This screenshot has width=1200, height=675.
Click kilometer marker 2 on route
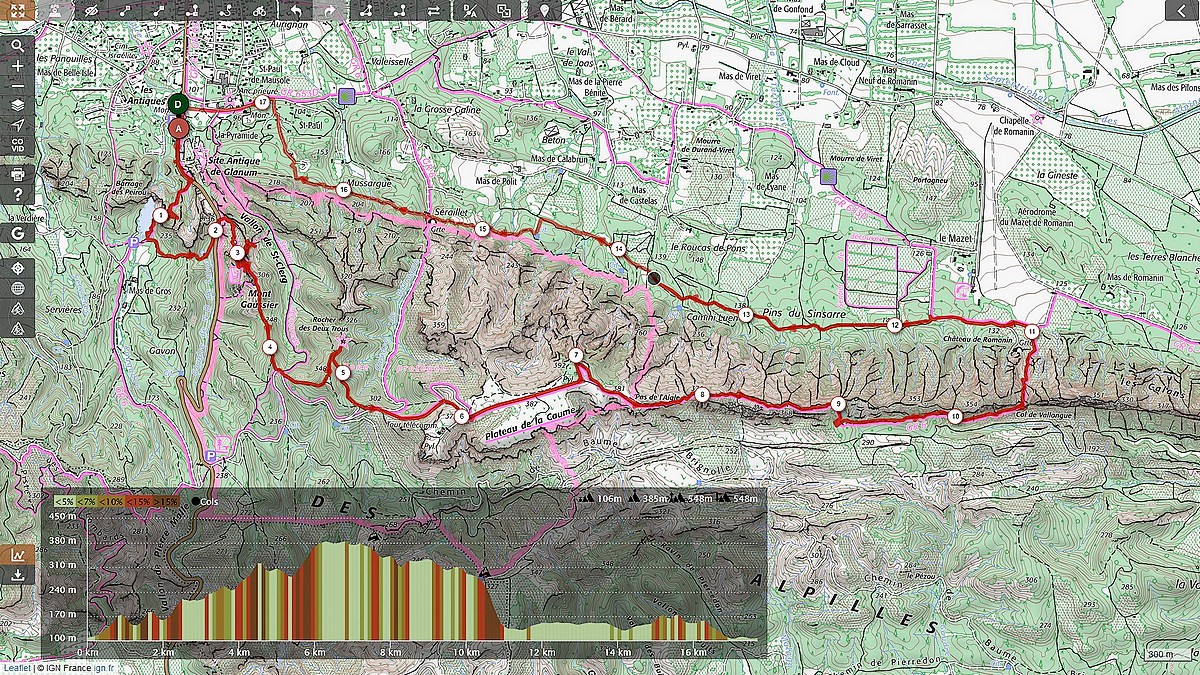215,230
